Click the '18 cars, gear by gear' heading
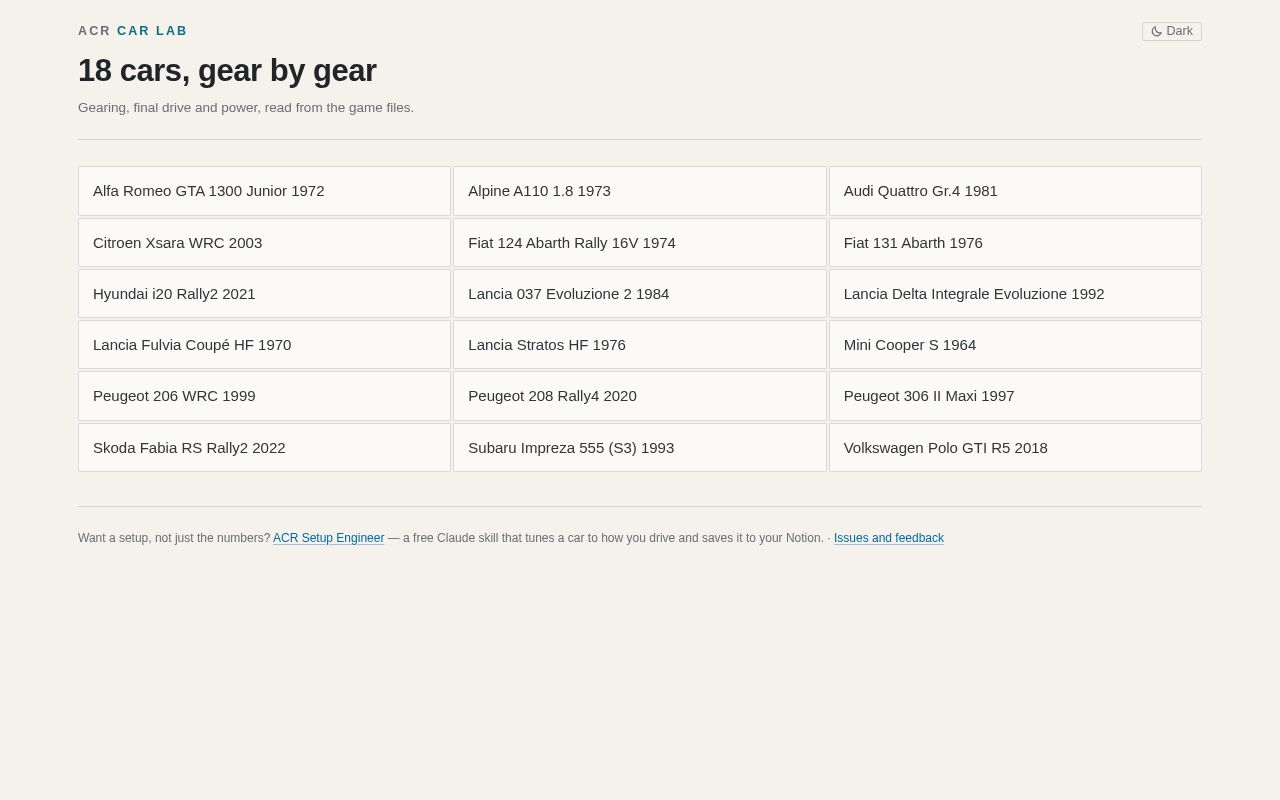This screenshot has height=800, width=1280. 227,71
